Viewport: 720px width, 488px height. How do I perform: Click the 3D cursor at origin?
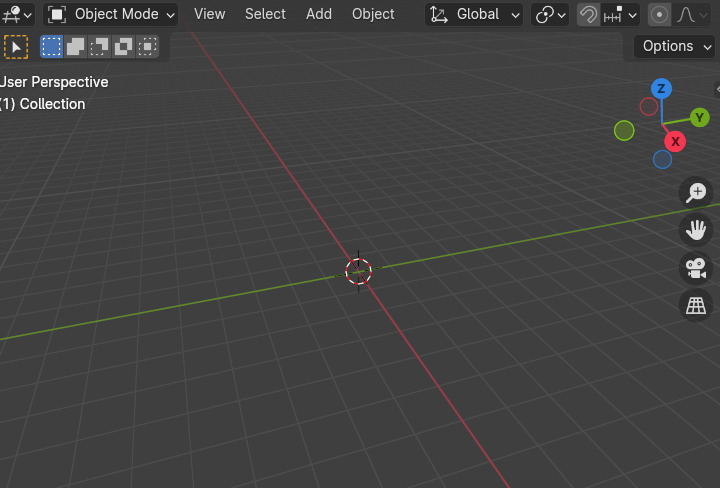[359, 272]
